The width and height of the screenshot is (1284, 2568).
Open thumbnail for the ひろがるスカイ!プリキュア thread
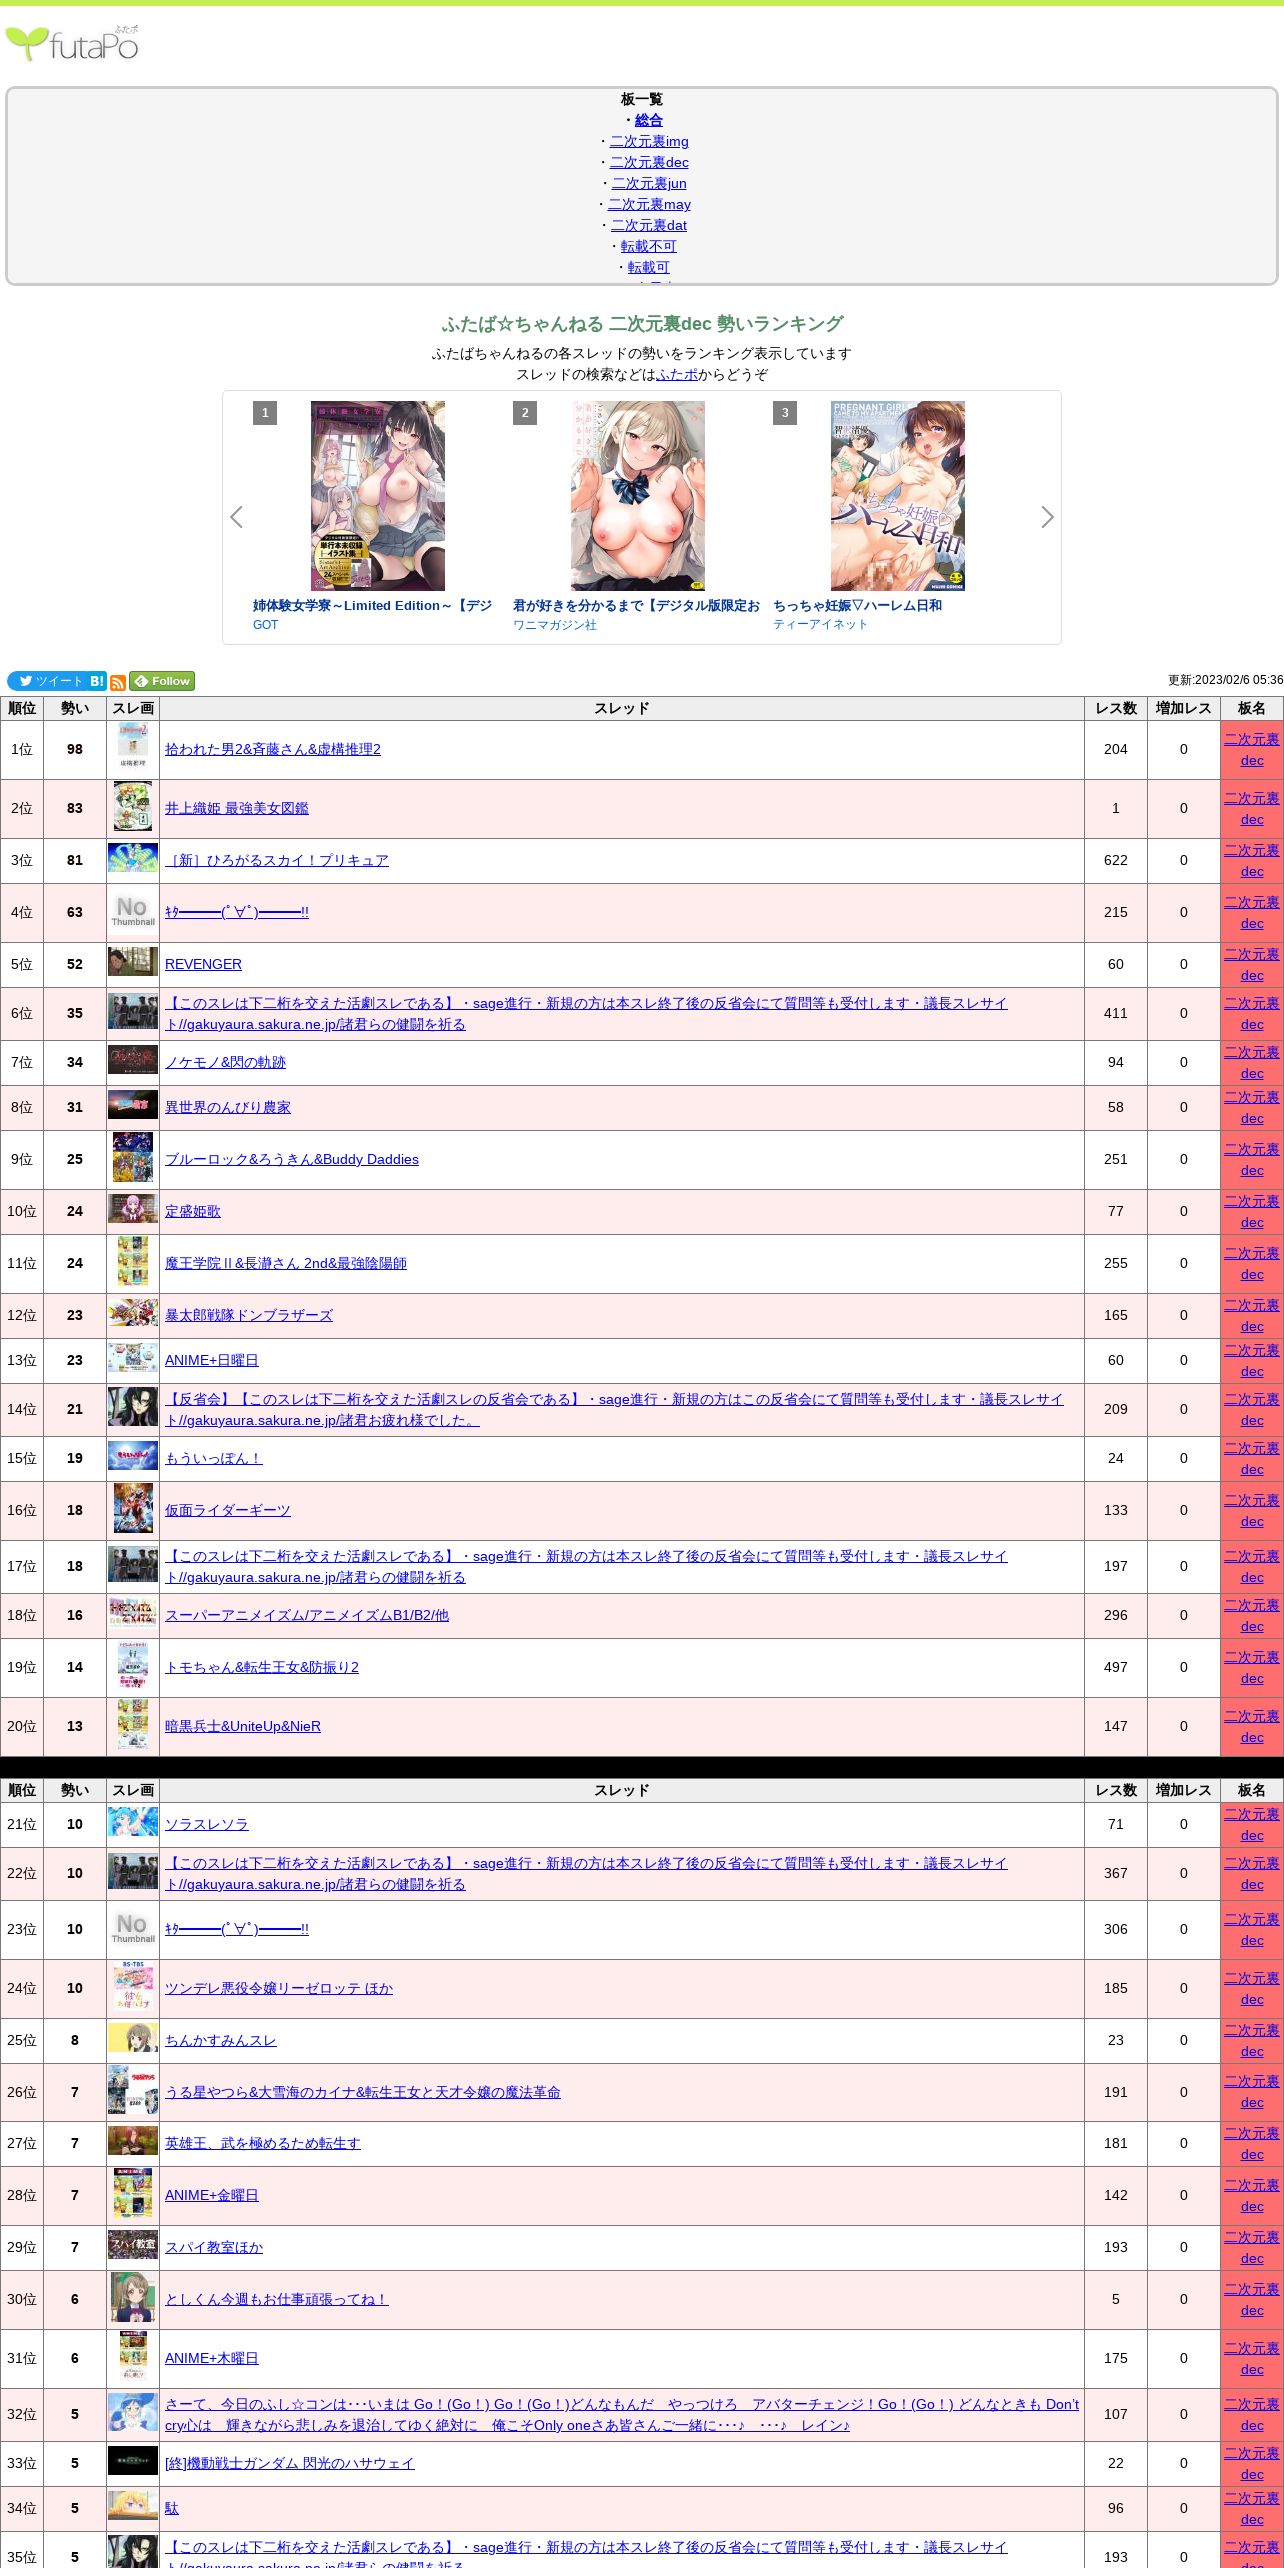click(x=133, y=858)
